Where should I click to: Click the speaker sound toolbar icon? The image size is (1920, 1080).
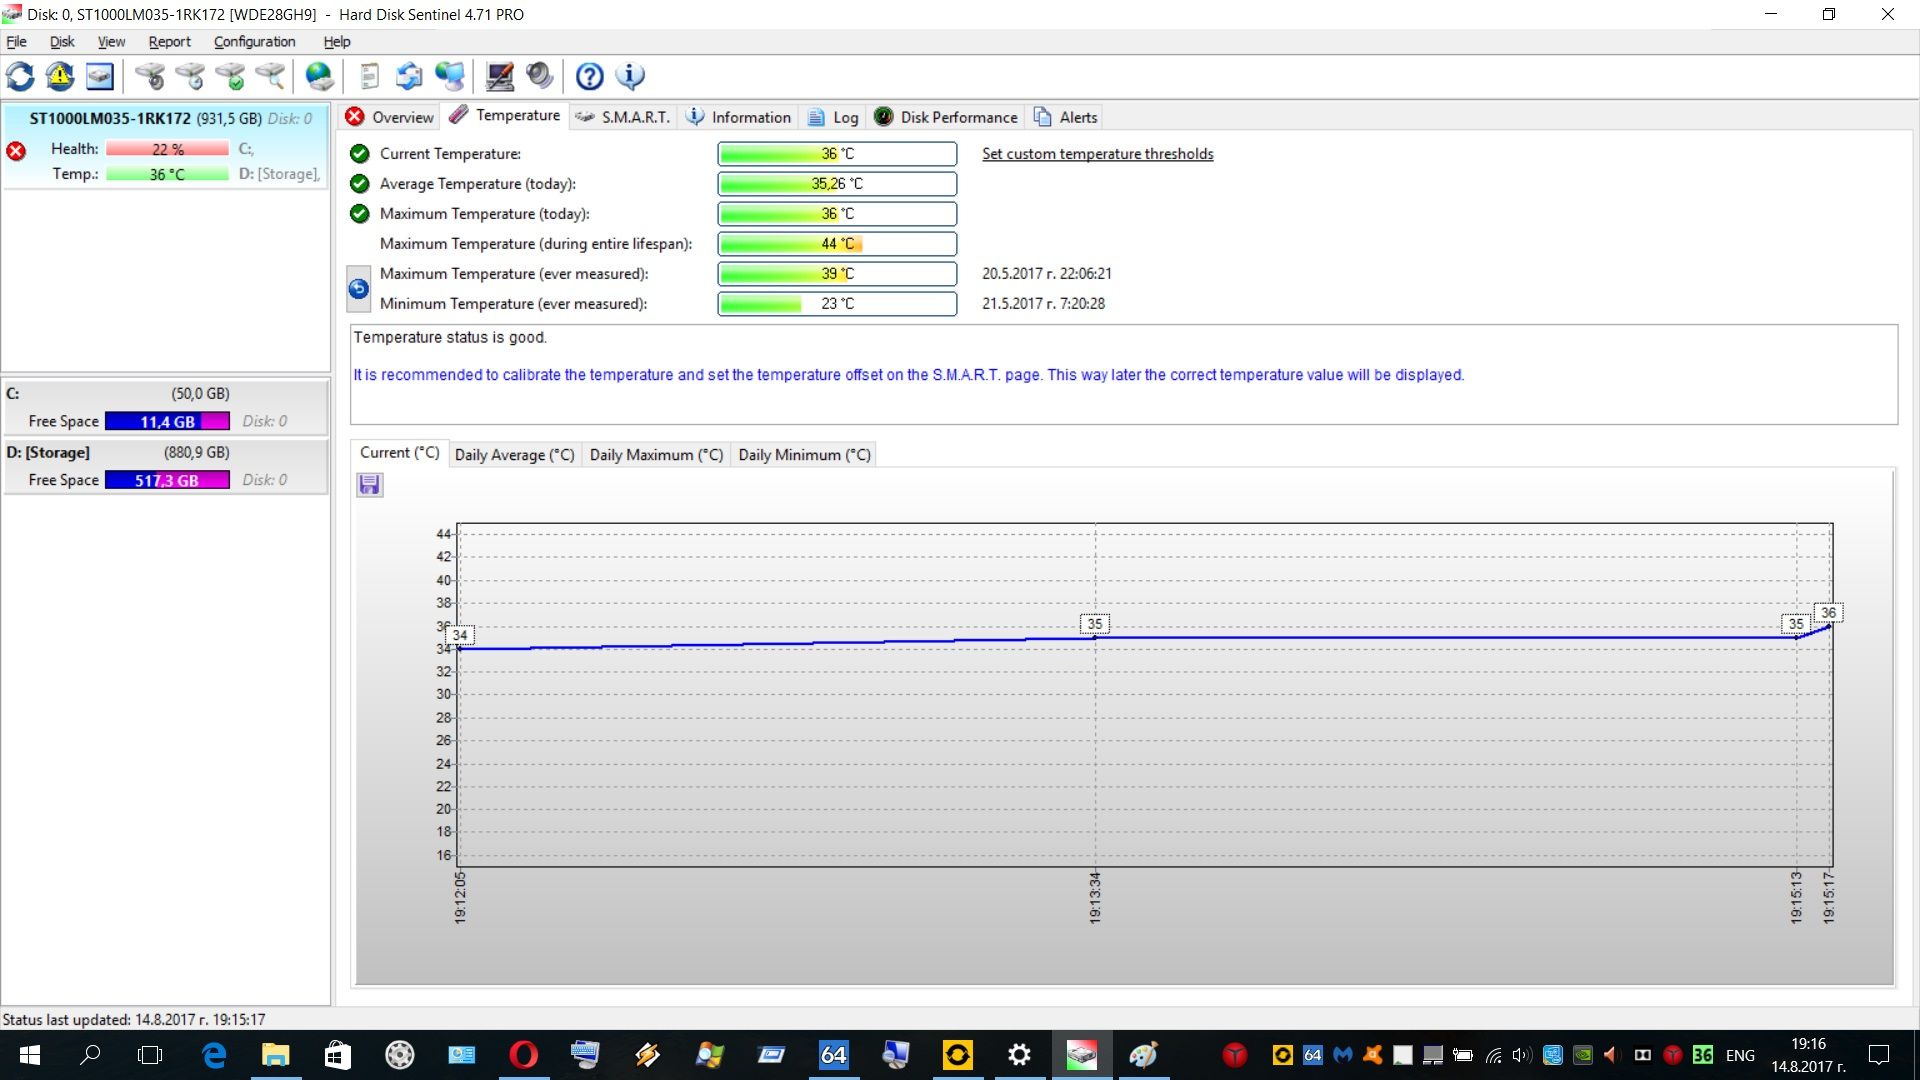tap(540, 76)
